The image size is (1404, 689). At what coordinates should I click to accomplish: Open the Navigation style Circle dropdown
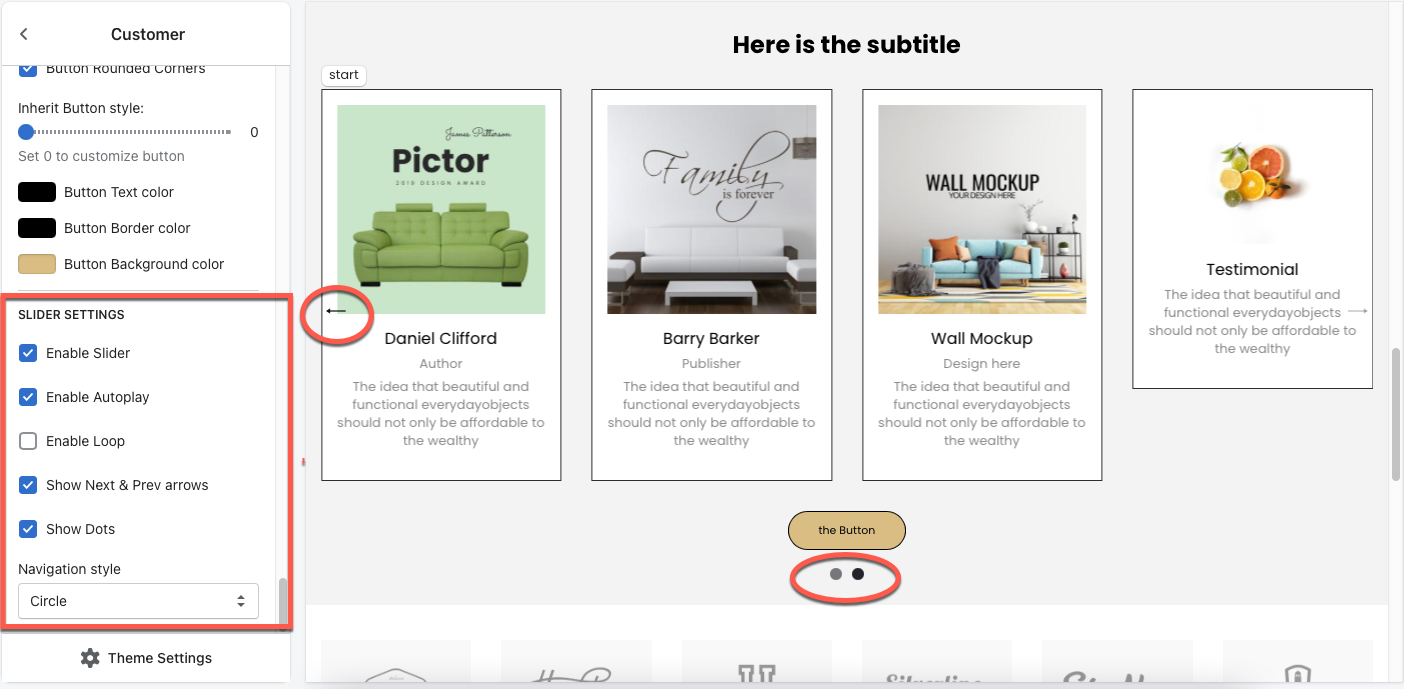point(138,601)
